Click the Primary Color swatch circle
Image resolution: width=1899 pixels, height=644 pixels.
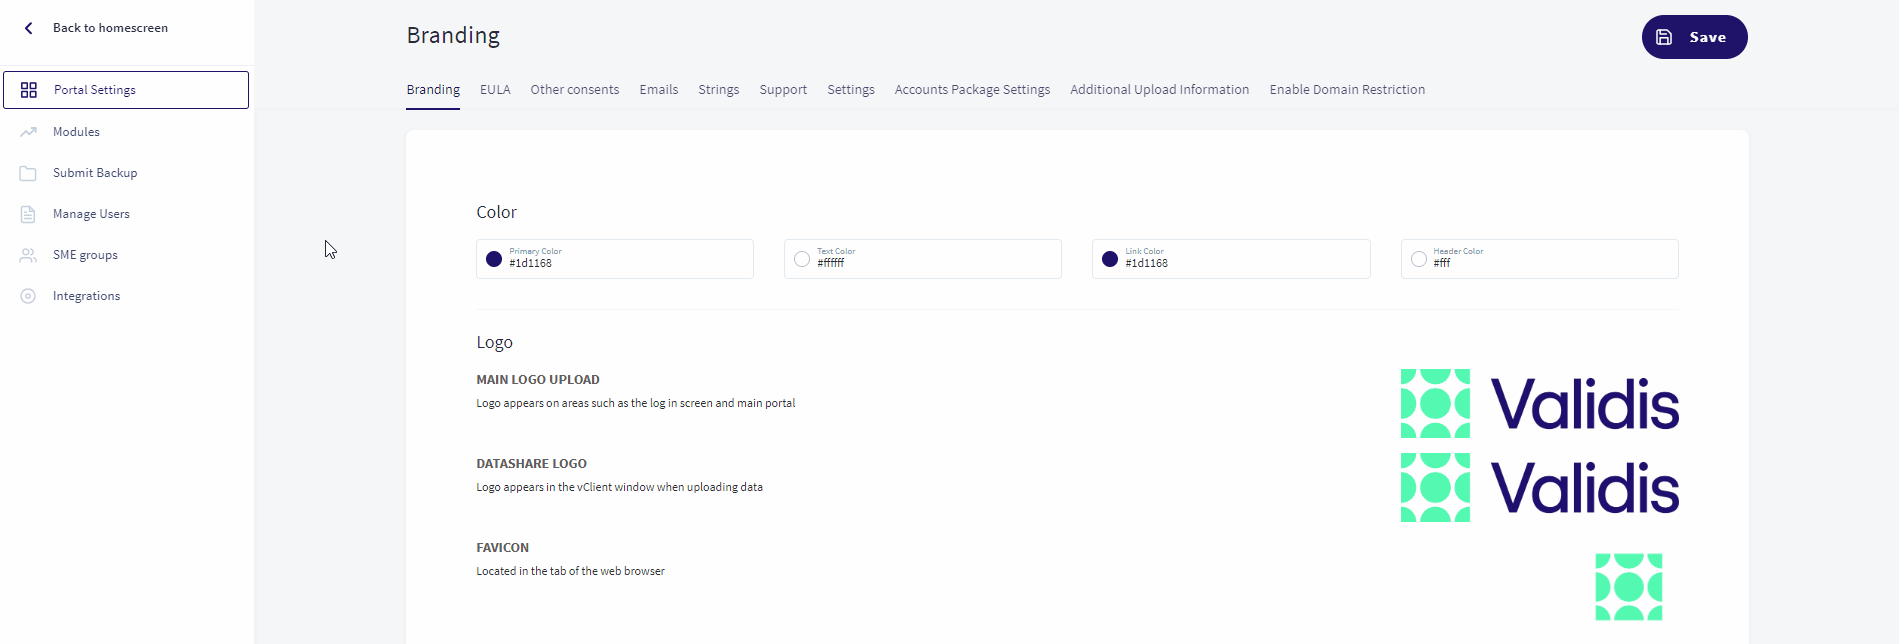click(x=494, y=259)
